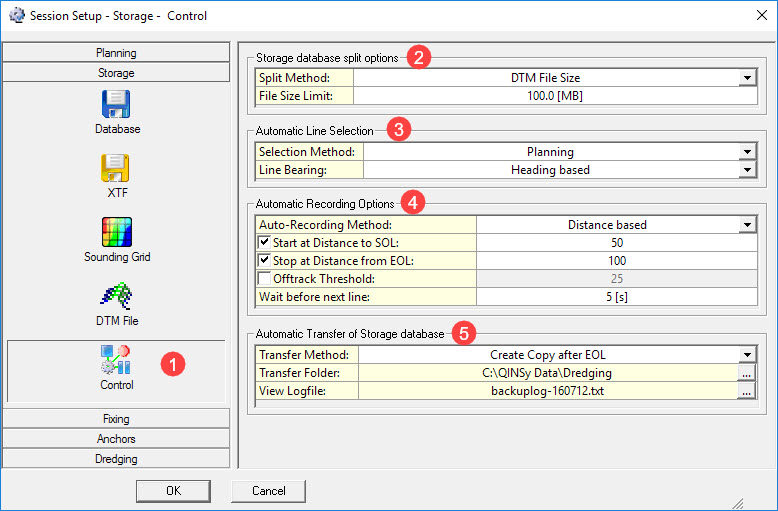778x511 pixels.
Task: Confirm settings with the OK button
Action: pos(173,491)
